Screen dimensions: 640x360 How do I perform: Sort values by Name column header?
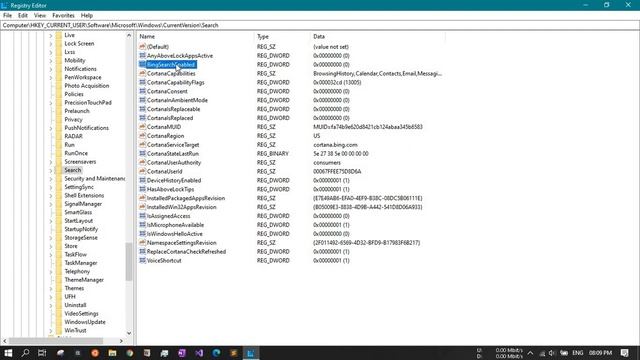[195, 36]
